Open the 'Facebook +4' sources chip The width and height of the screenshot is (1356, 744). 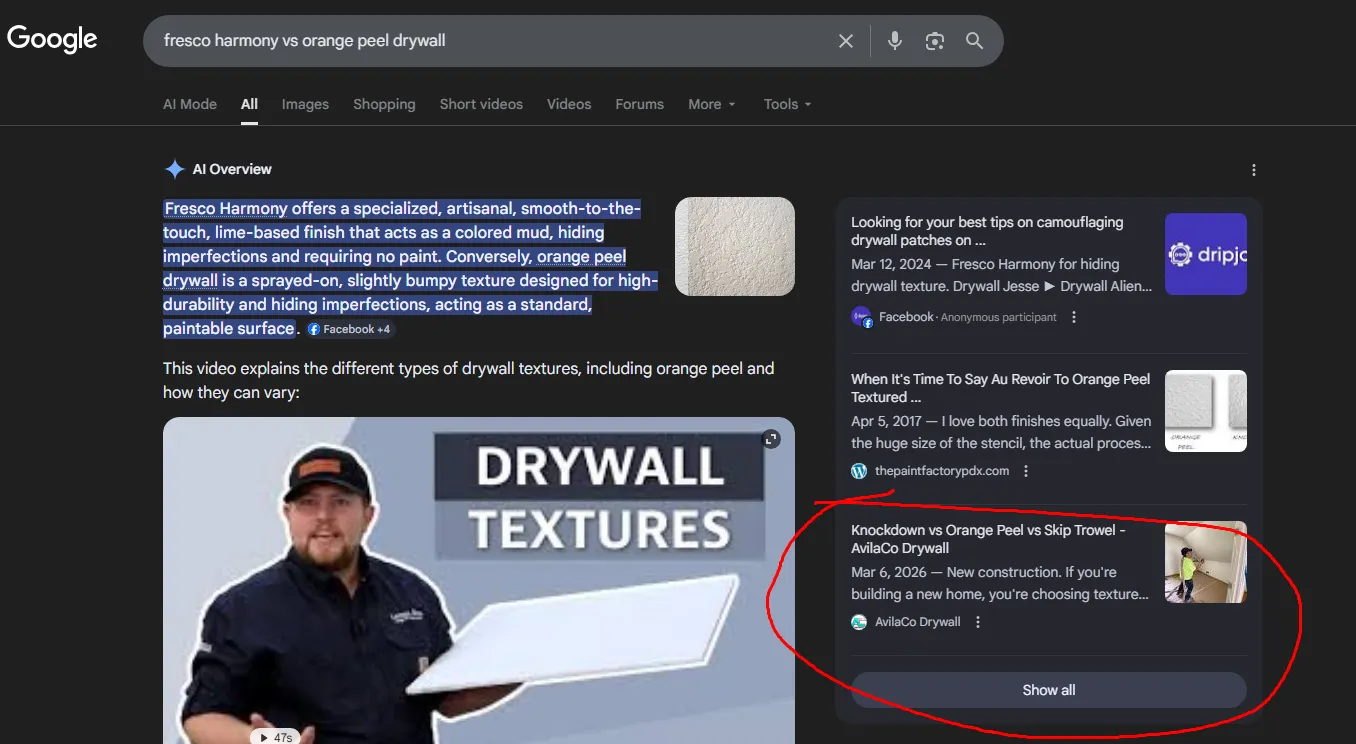click(x=349, y=328)
